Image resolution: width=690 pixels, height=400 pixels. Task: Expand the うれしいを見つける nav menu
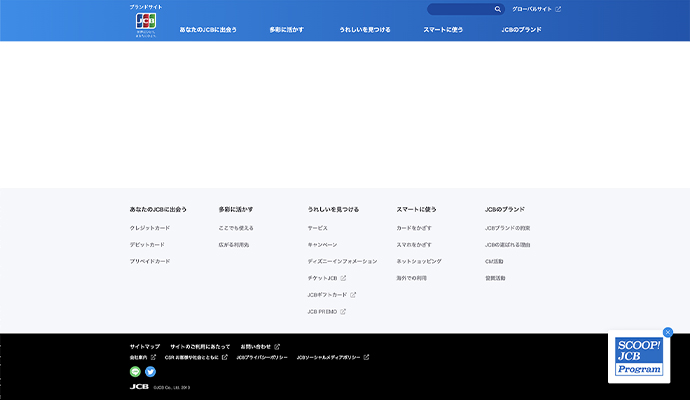point(364,30)
